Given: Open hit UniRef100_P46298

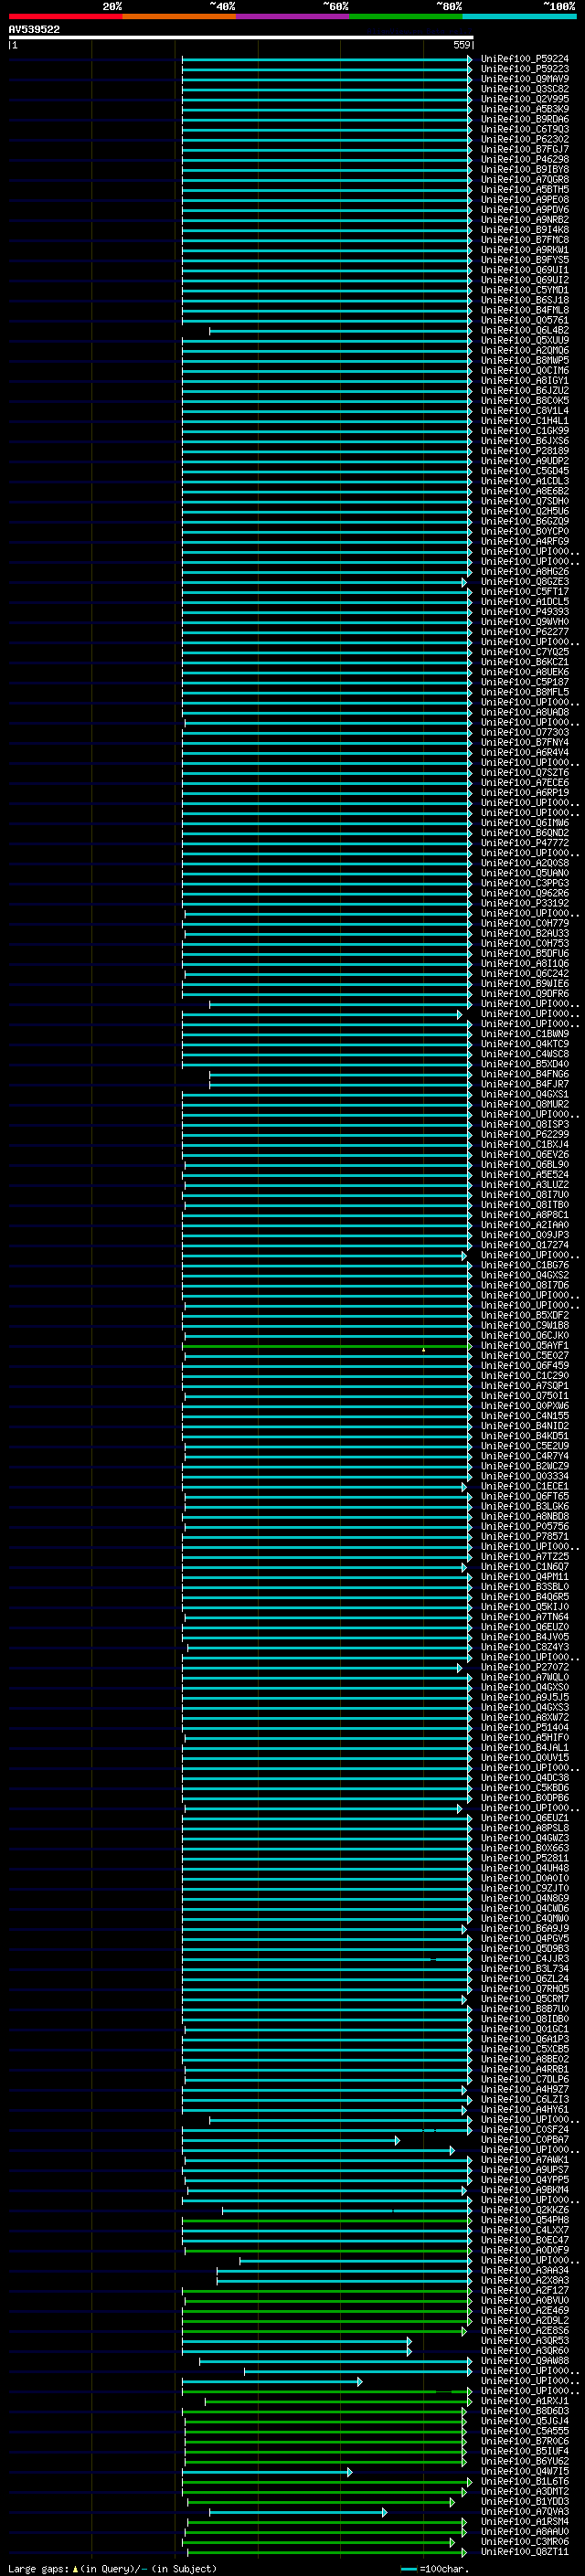Looking at the screenshot, I should [x=525, y=159].
